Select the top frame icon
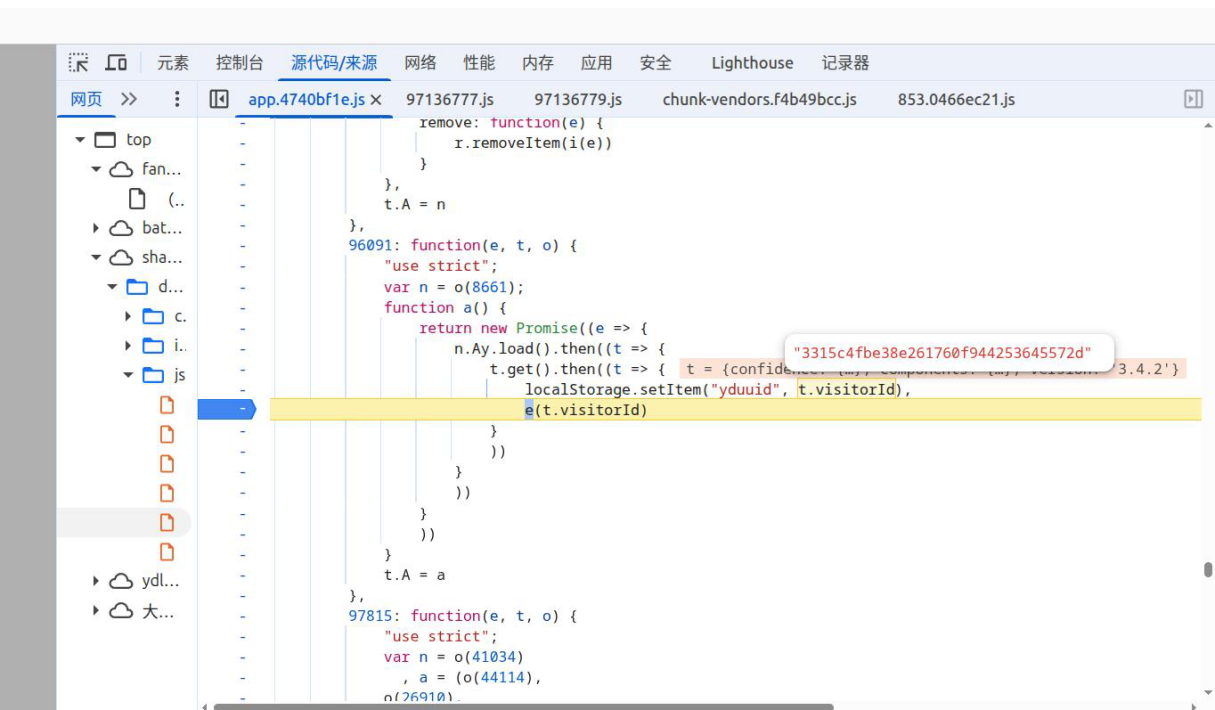Image resolution: width=1215 pixels, height=710 pixels. [x=105, y=140]
